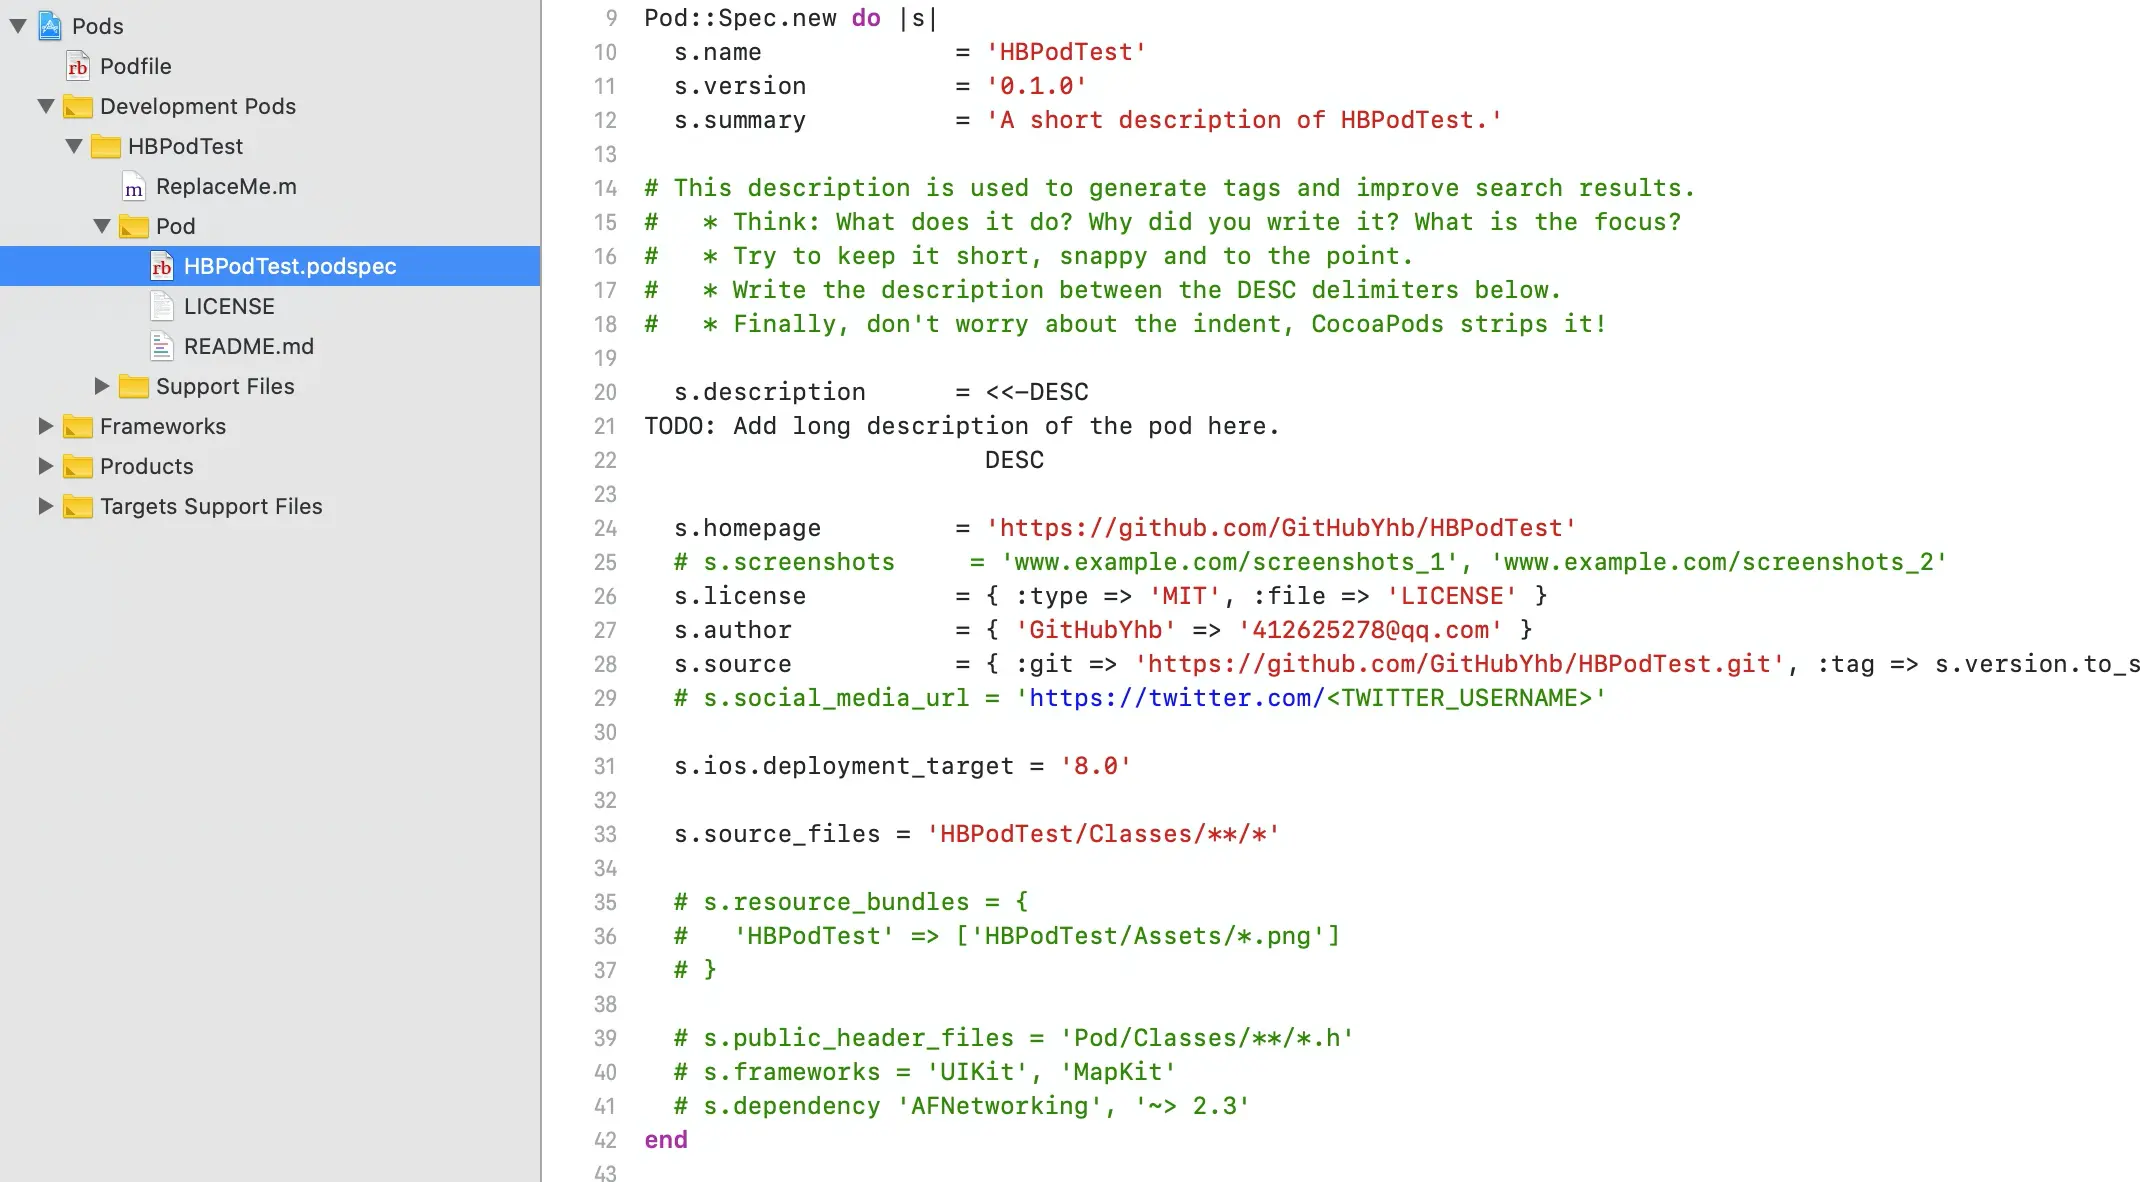2148x1182 pixels.
Task: Click line number 33 in the gutter
Action: [x=605, y=834]
